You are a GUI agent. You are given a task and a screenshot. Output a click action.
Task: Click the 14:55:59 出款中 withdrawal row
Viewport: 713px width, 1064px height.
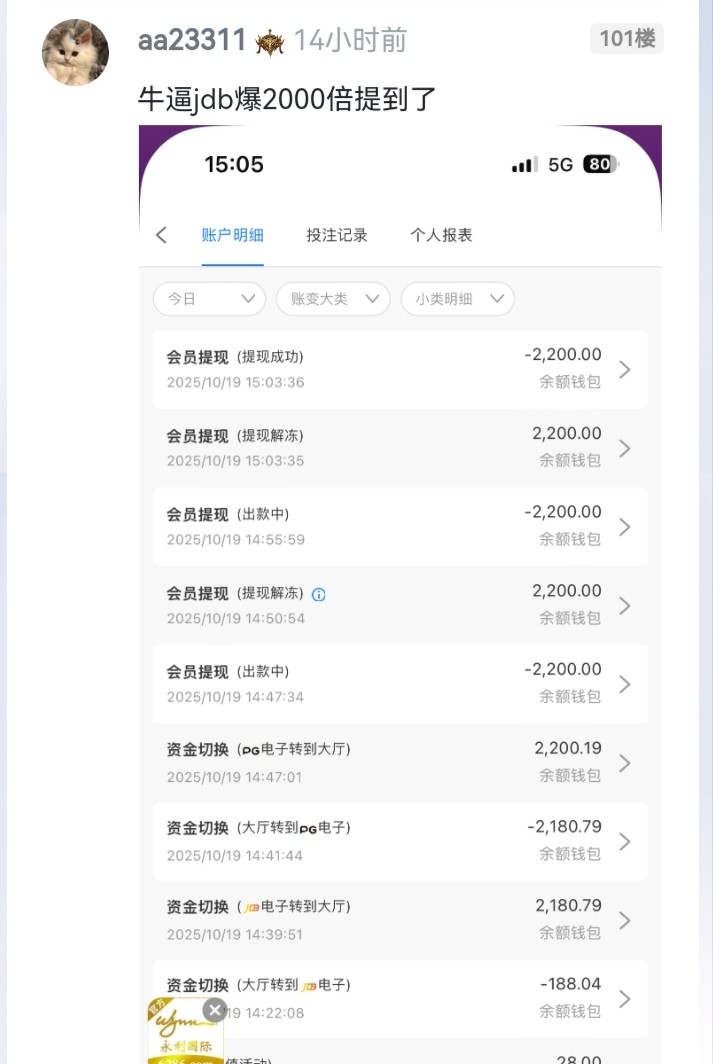[400, 527]
